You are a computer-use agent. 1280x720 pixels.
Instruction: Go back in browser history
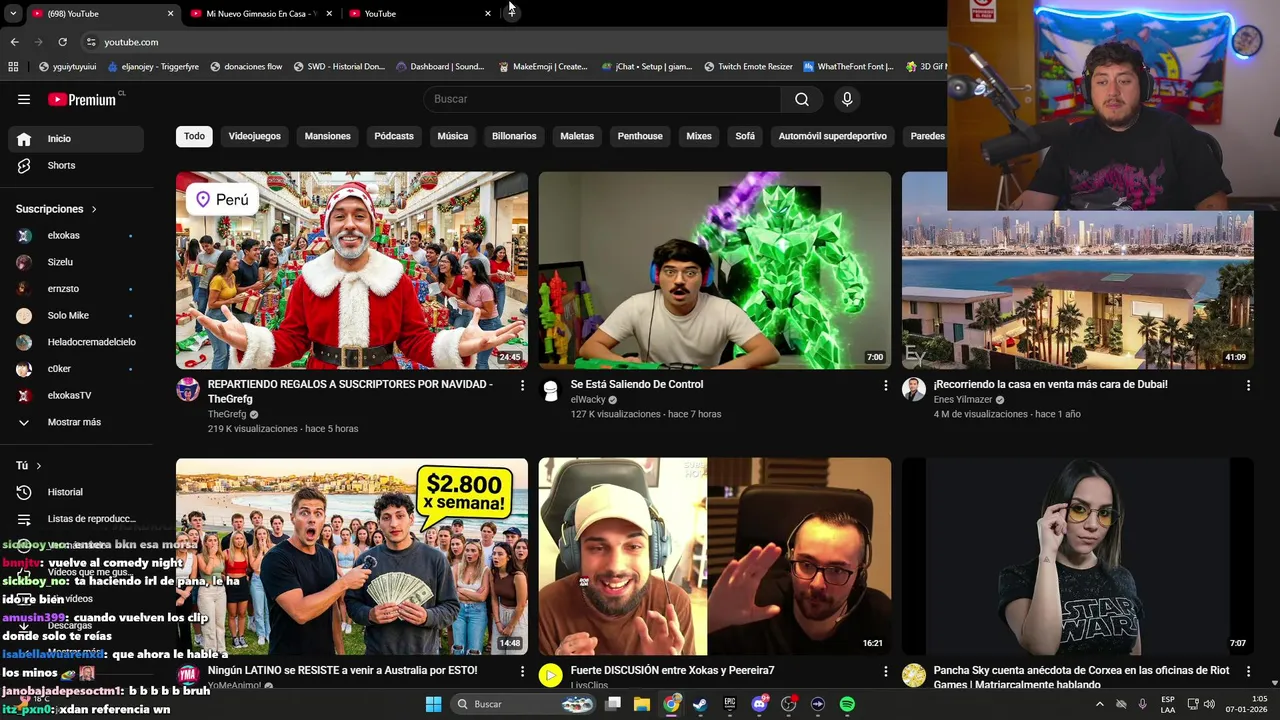click(x=14, y=42)
